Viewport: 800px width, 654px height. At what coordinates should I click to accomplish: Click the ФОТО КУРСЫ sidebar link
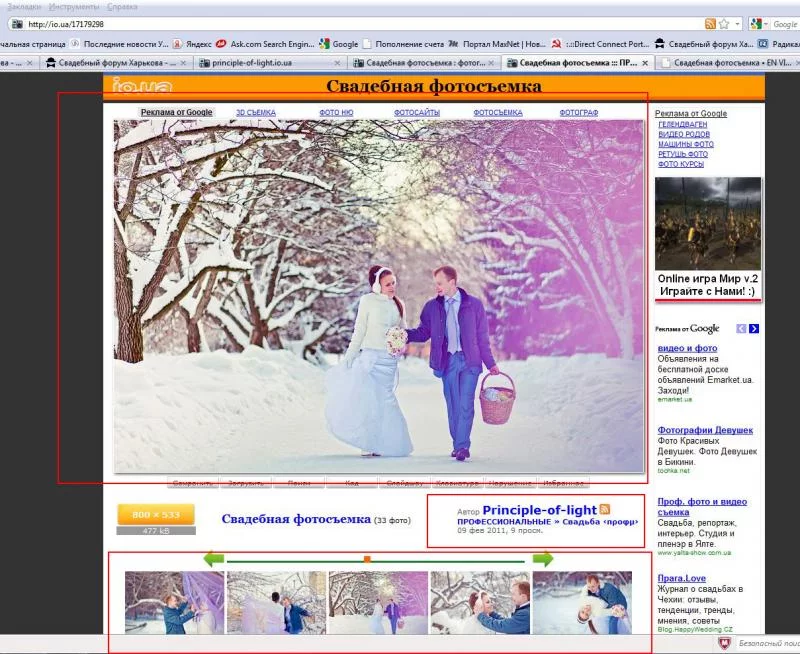coord(681,164)
